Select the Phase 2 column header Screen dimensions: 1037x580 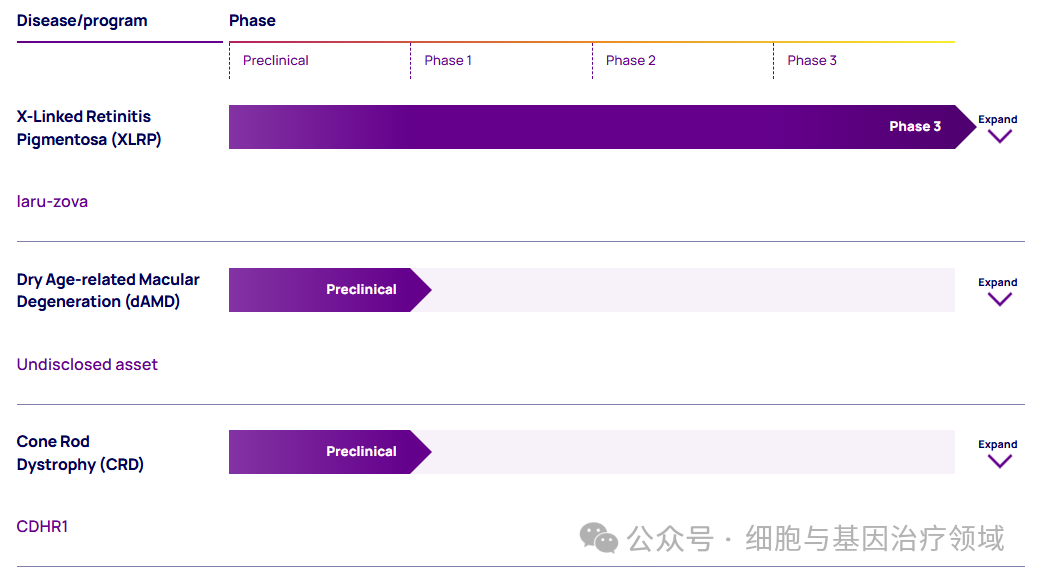(630, 60)
